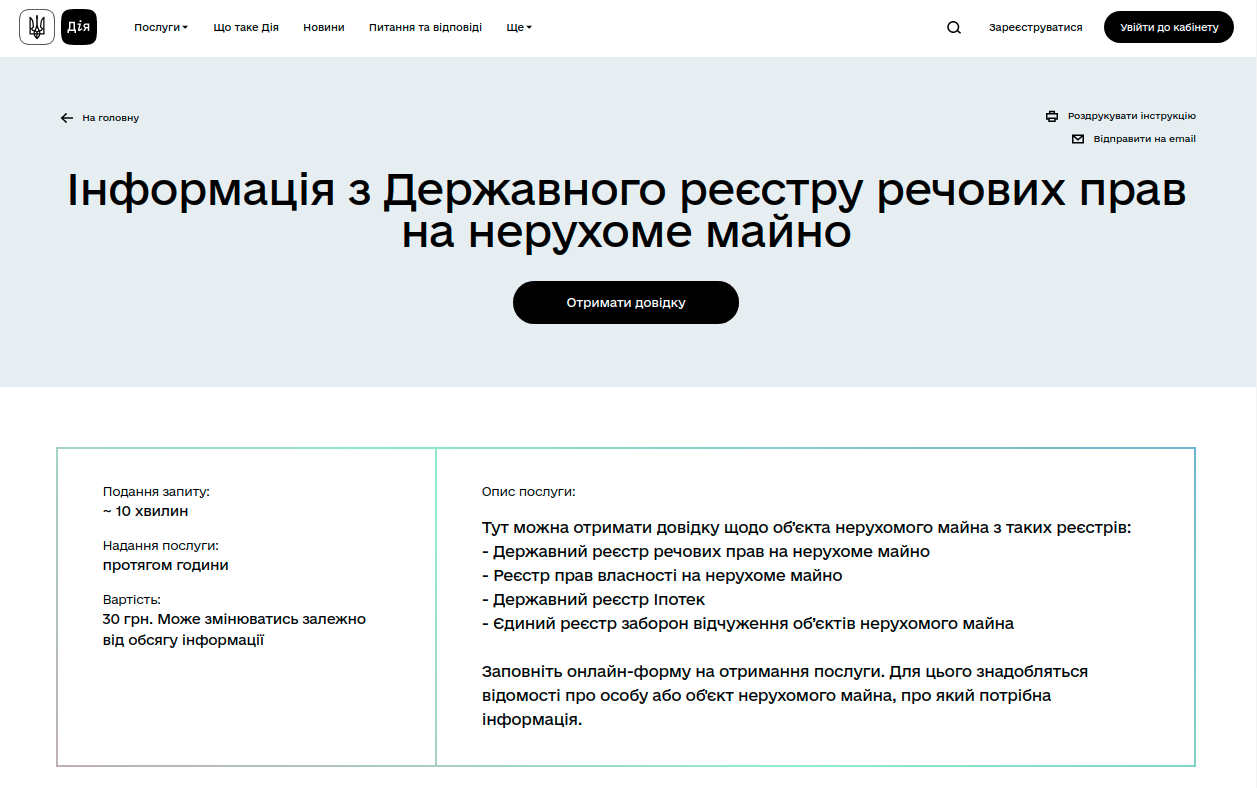Click the Тут можна отримати довідку sentence
Screen dimensions: 1257x788
(807, 528)
